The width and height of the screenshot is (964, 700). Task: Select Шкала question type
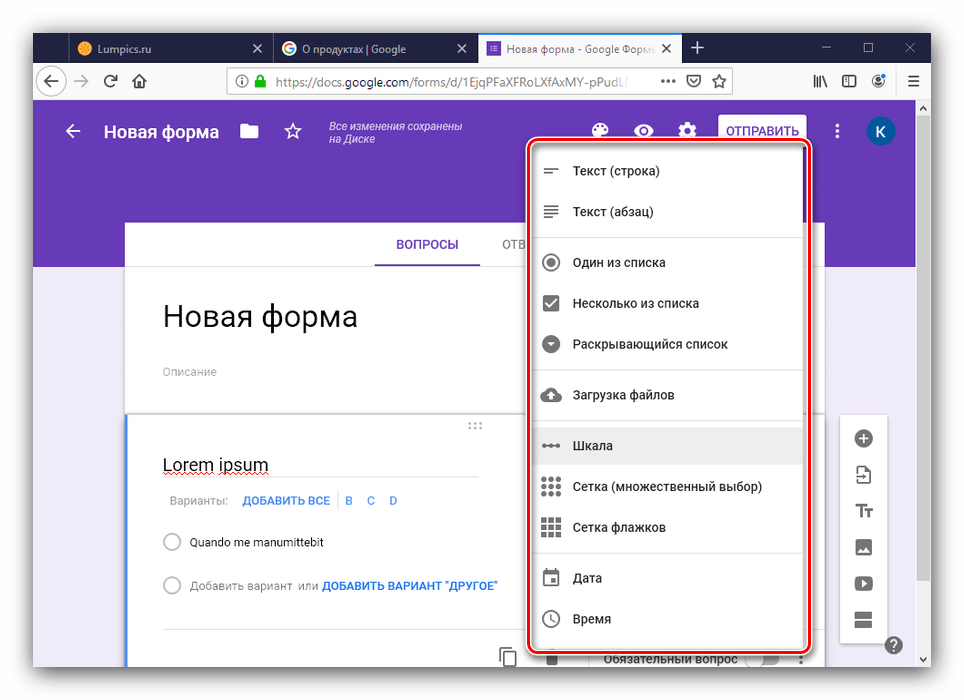pos(668,446)
